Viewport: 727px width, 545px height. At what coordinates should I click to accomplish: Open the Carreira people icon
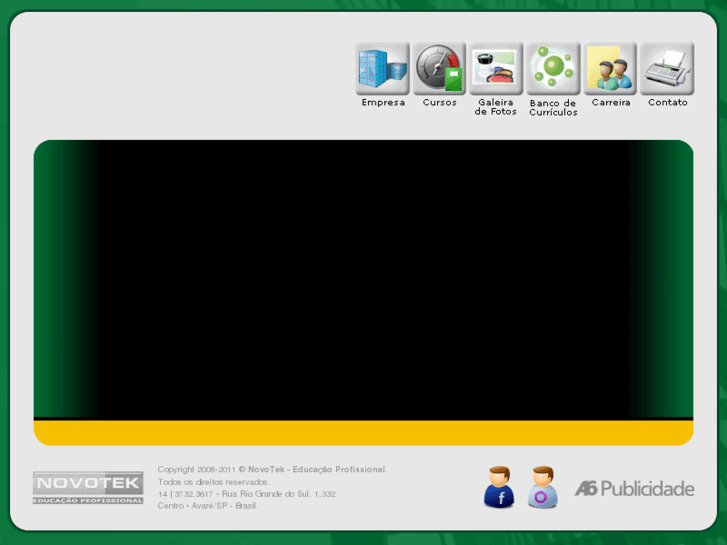coord(610,69)
